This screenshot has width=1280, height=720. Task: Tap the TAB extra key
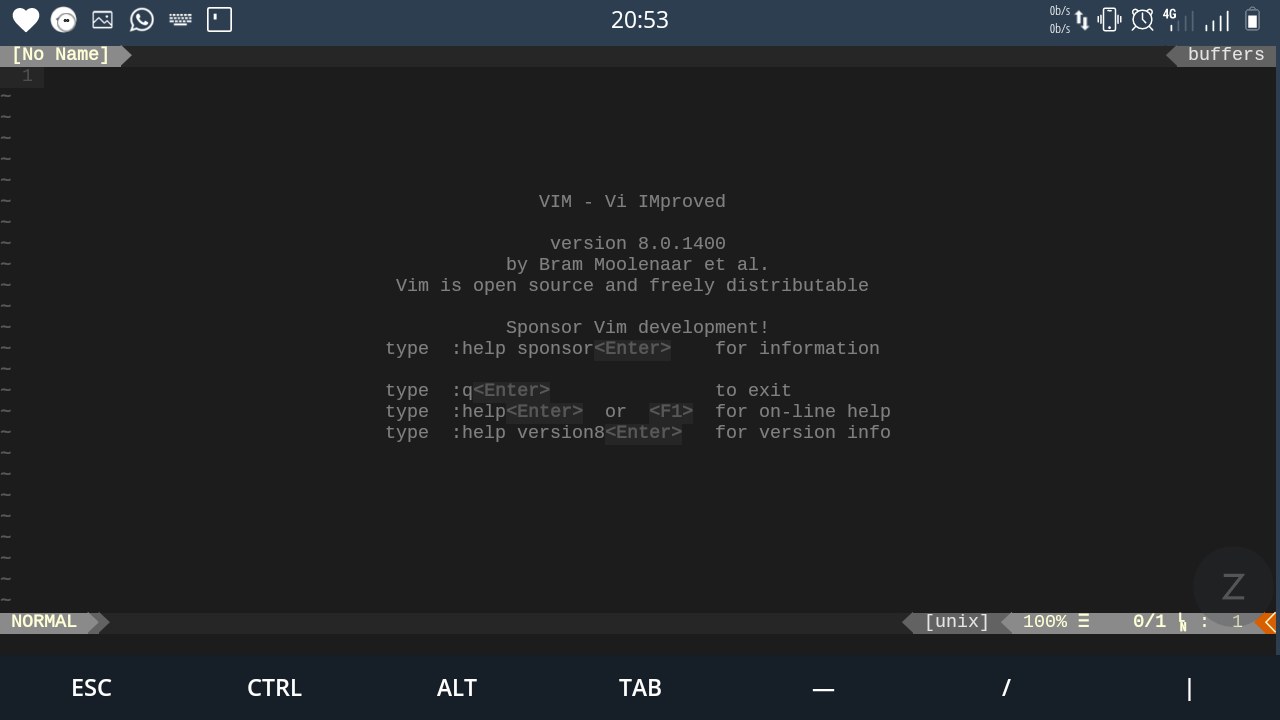pos(640,688)
